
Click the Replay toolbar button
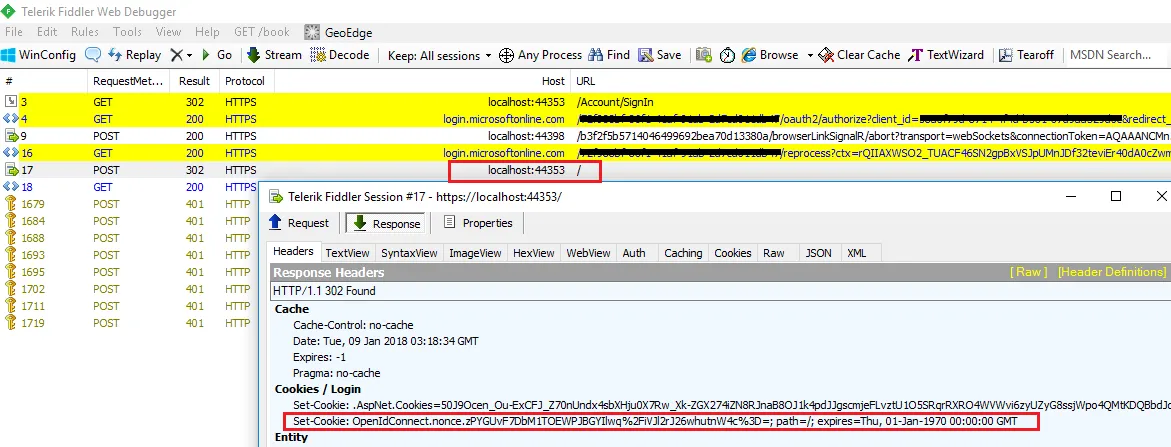pos(134,54)
